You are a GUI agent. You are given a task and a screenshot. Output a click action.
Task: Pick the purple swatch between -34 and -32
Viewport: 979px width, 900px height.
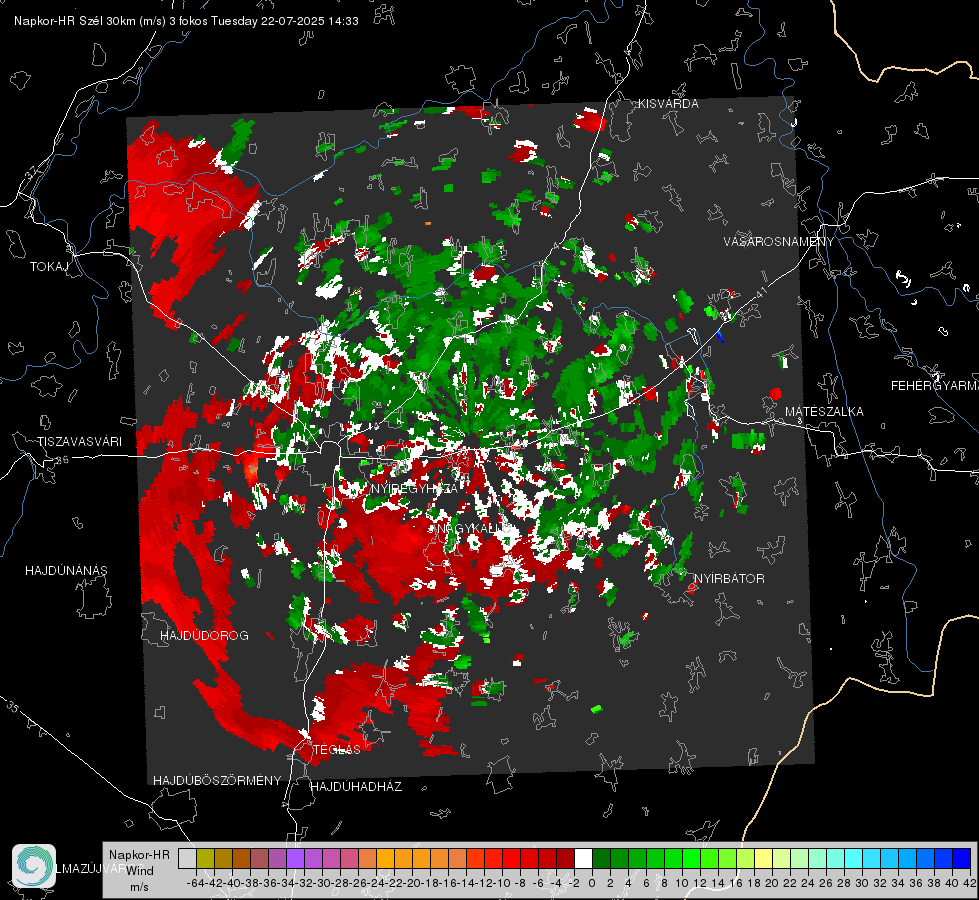point(295,859)
